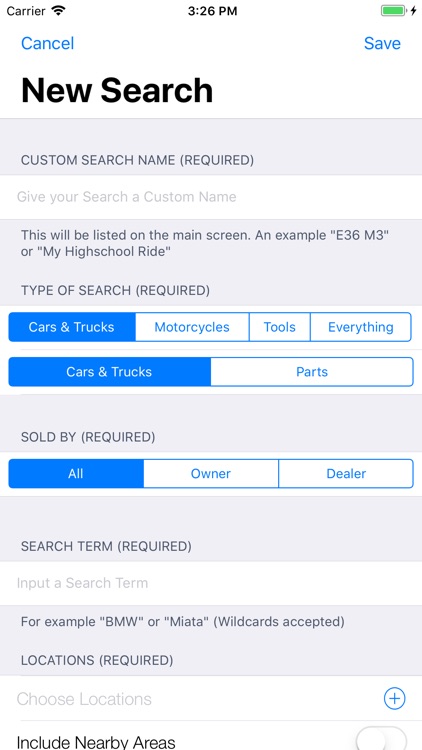This screenshot has width=422, height=750.
Task: Focus the Input a Search Term field
Action: point(211,583)
